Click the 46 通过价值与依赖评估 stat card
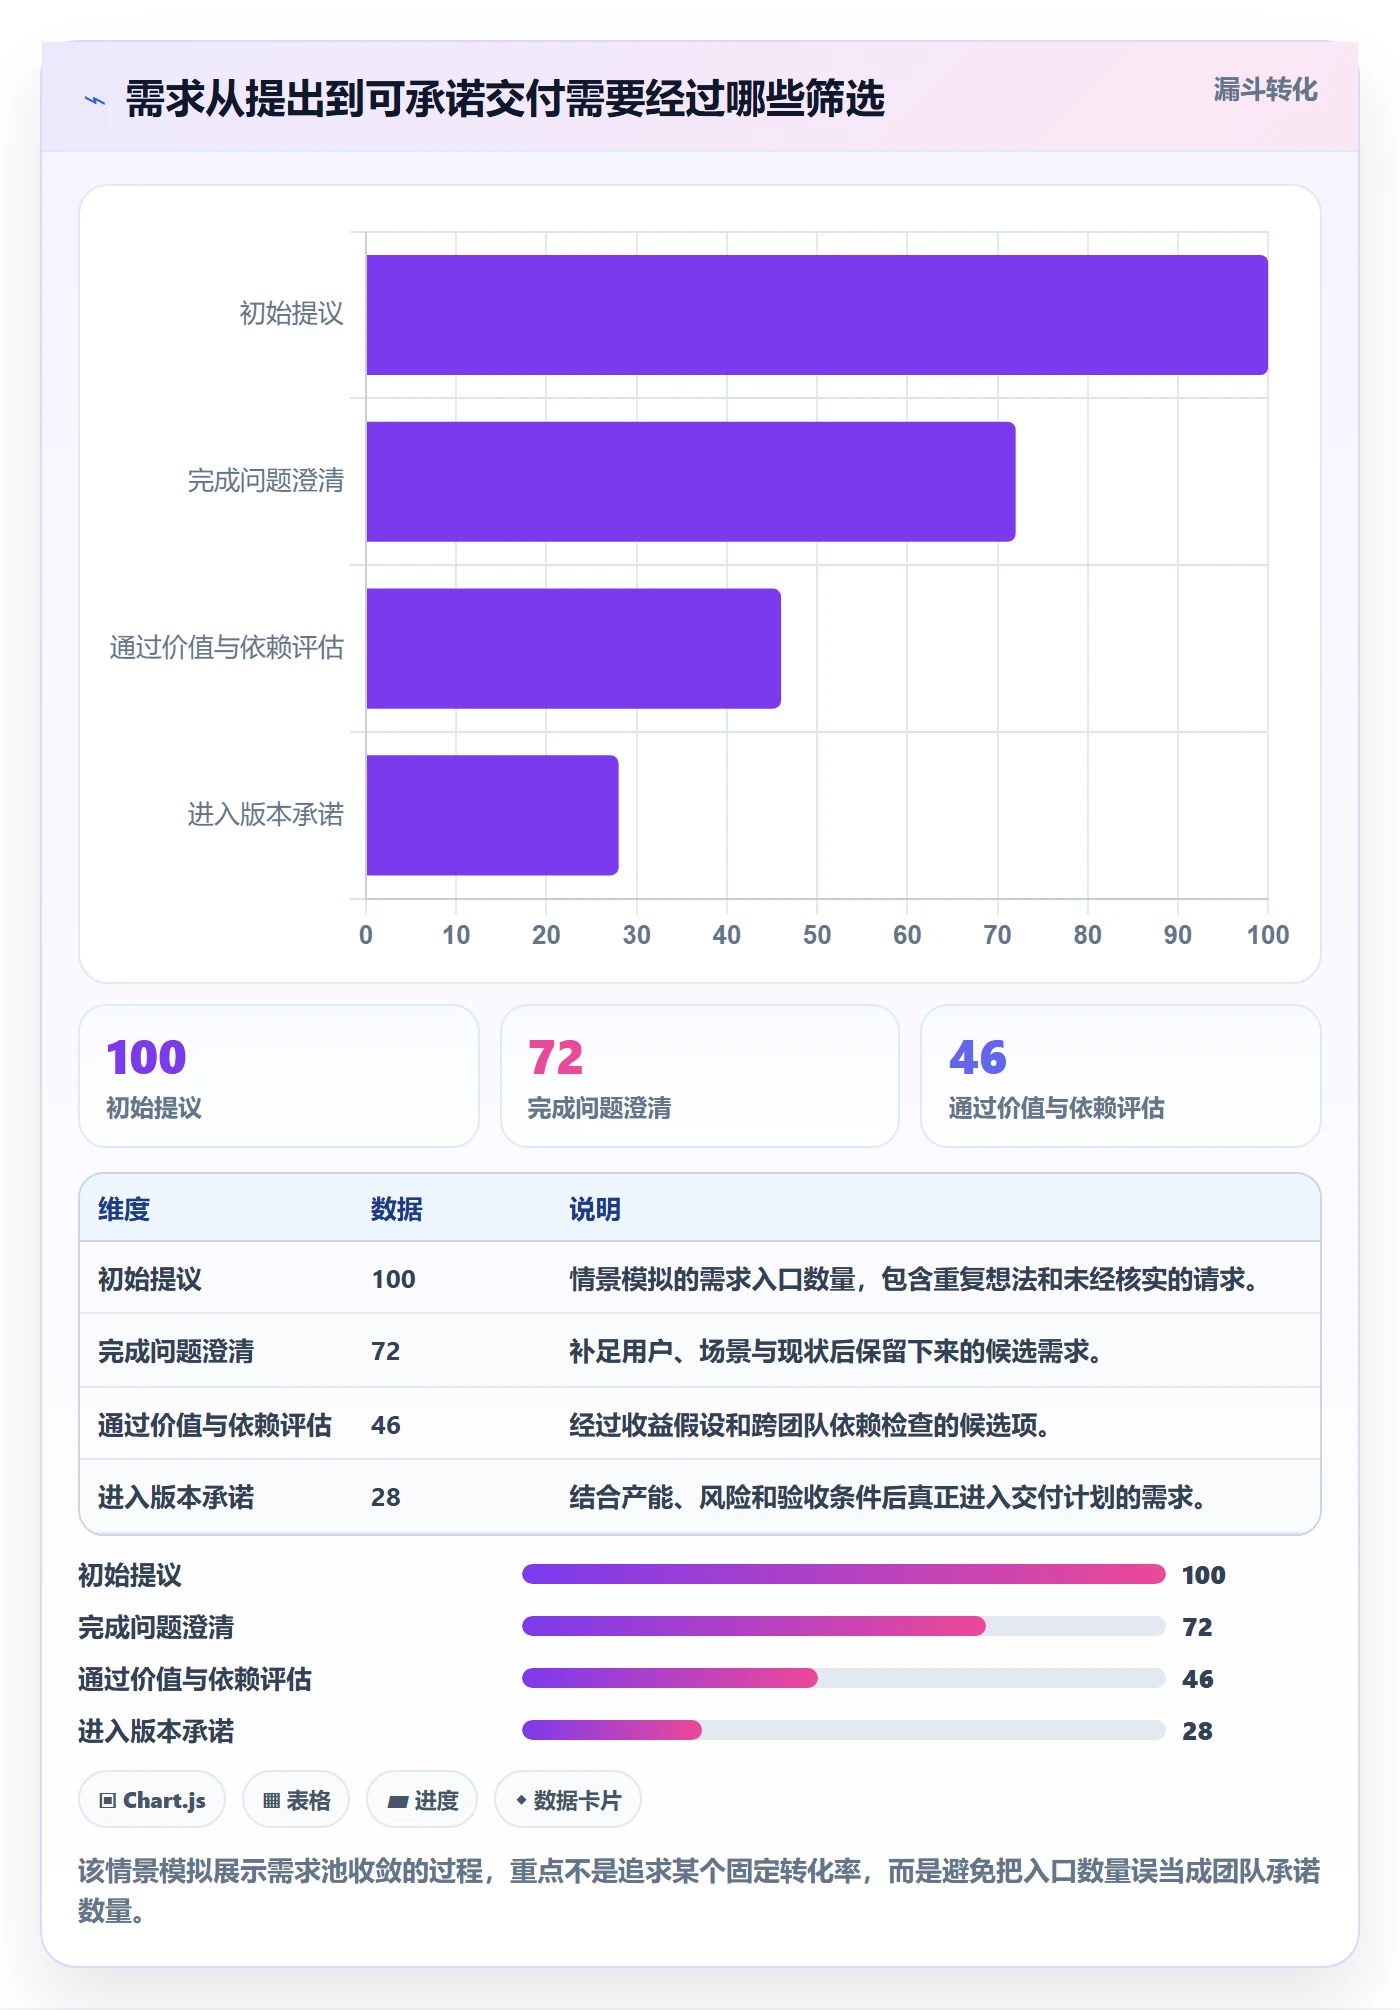Screen dimensions: 1400x2010 [x=1121, y=1076]
